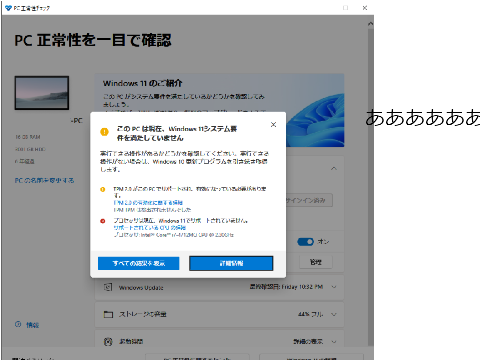Viewport: 480px width, 360px height.
Task: Click the yellow warning icon in dialog header
Action: pos(104,132)
